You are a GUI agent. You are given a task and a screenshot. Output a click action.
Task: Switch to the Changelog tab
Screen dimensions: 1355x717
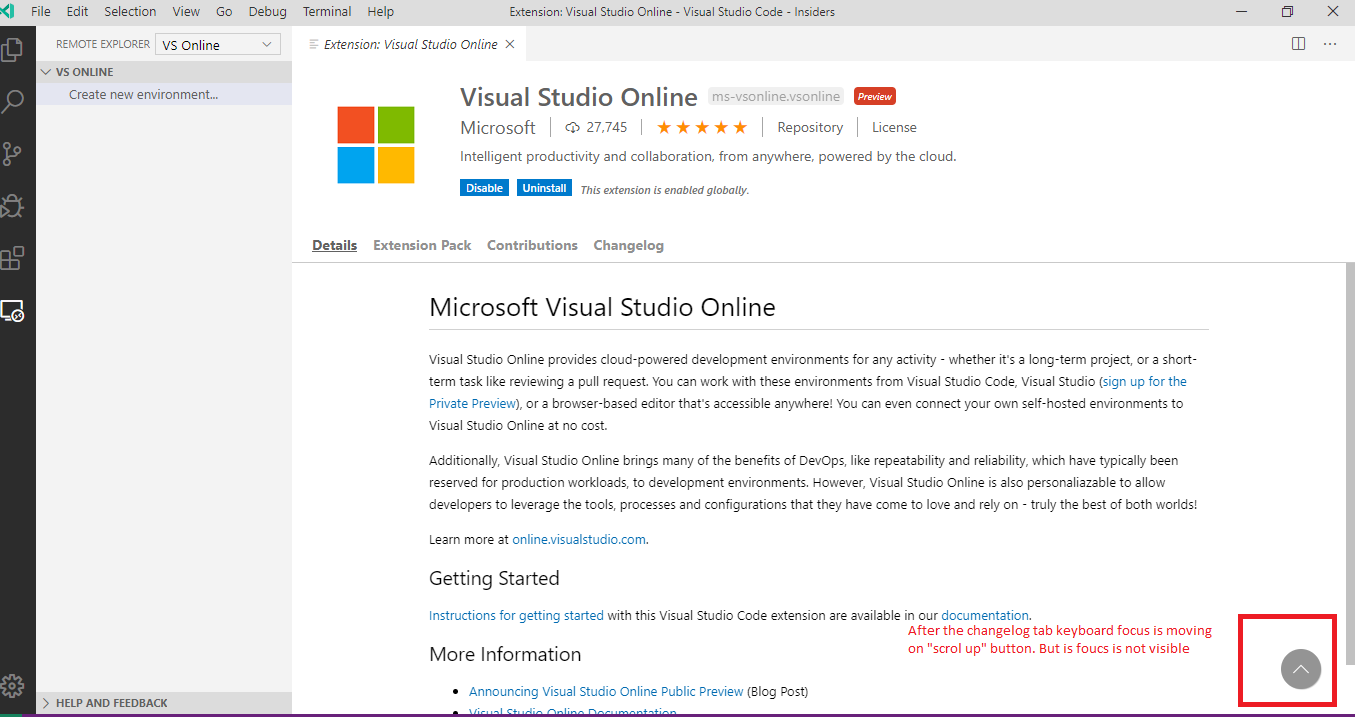tap(628, 245)
